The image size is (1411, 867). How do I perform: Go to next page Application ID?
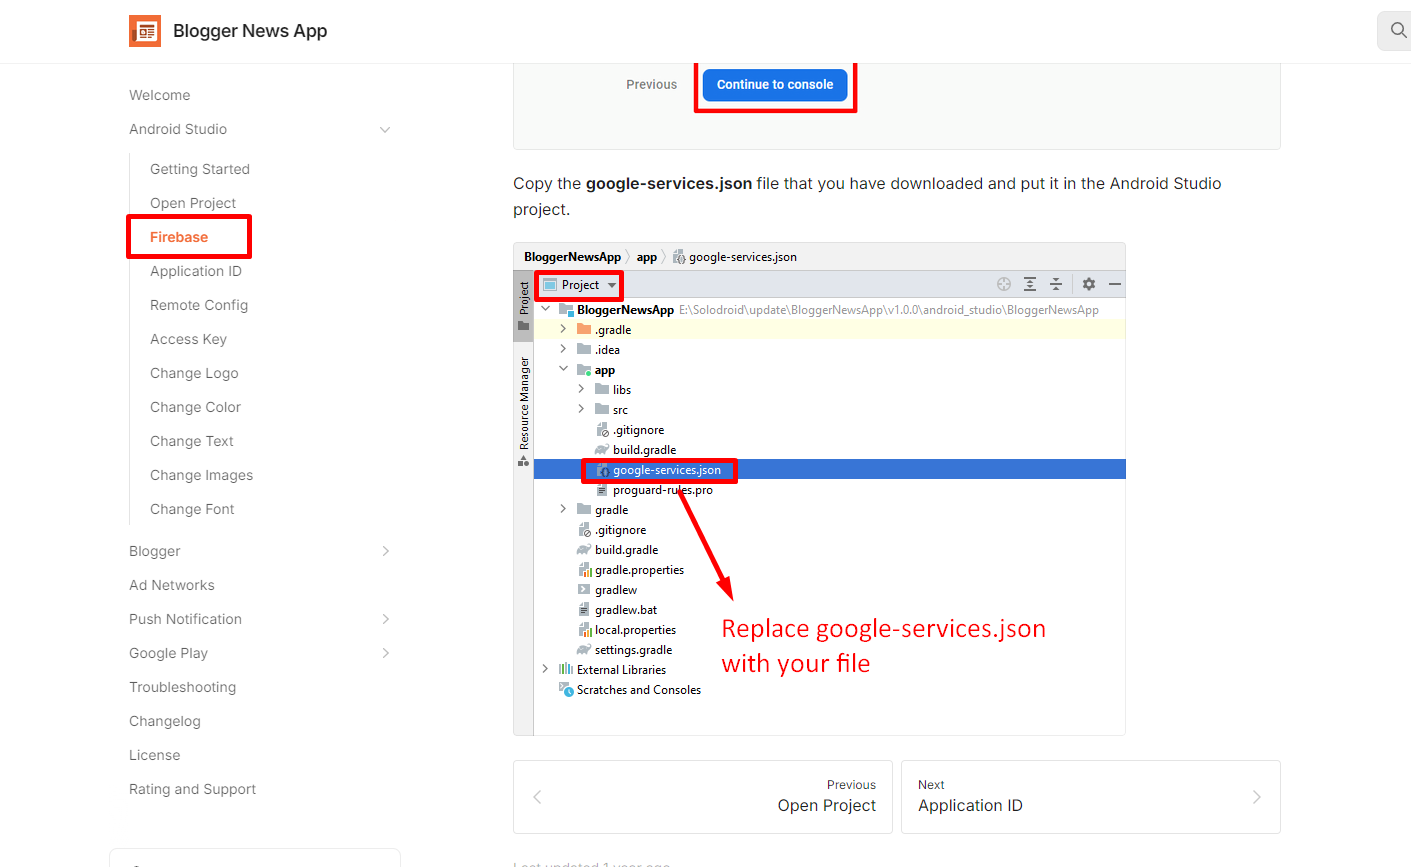[x=1090, y=797]
